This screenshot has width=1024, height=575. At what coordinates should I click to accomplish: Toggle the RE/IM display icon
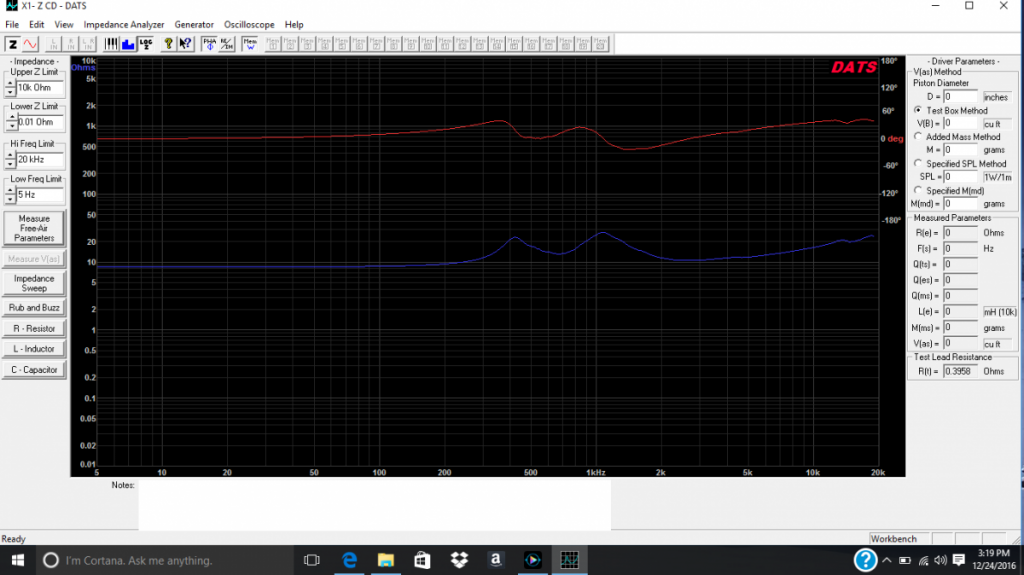click(x=227, y=44)
